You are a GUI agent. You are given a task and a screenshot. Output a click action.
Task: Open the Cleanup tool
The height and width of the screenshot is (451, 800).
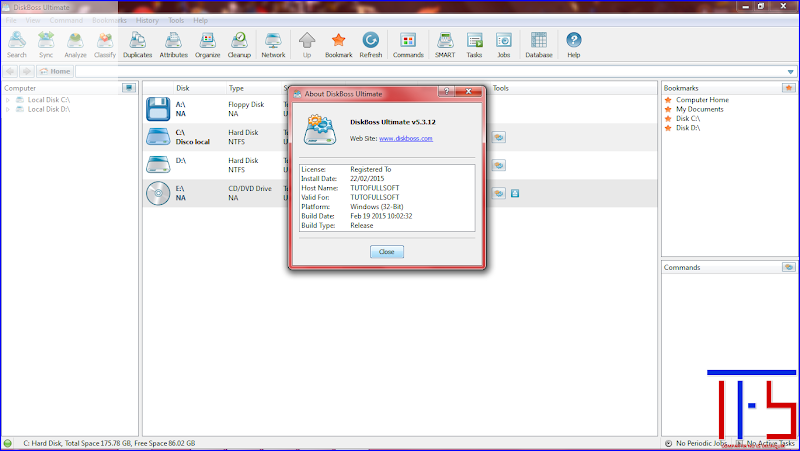[239, 45]
